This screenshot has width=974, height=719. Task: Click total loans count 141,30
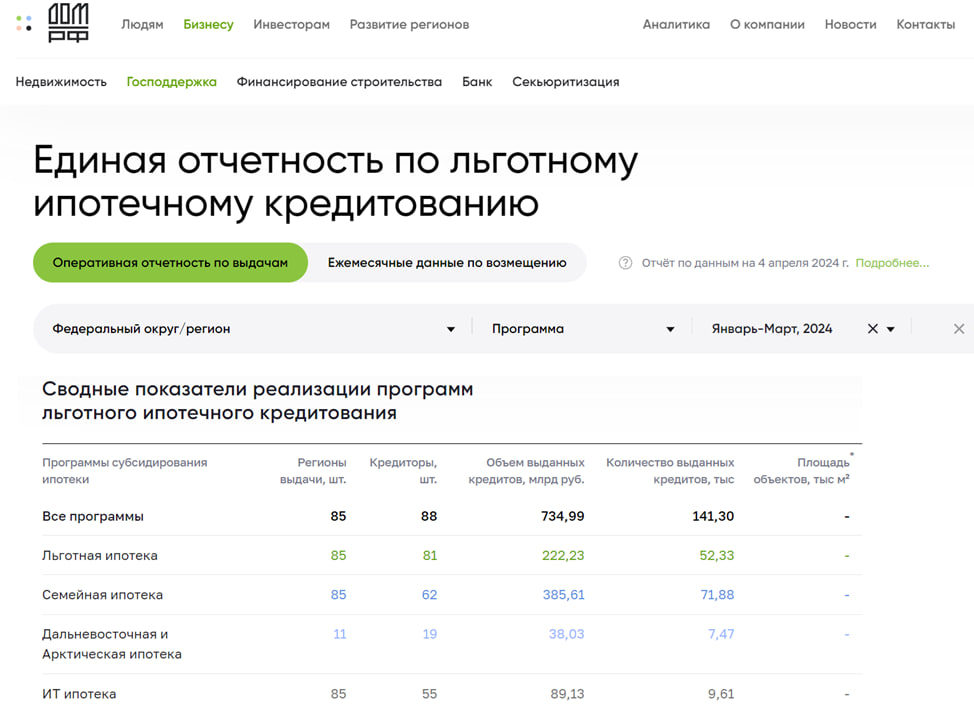point(713,516)
